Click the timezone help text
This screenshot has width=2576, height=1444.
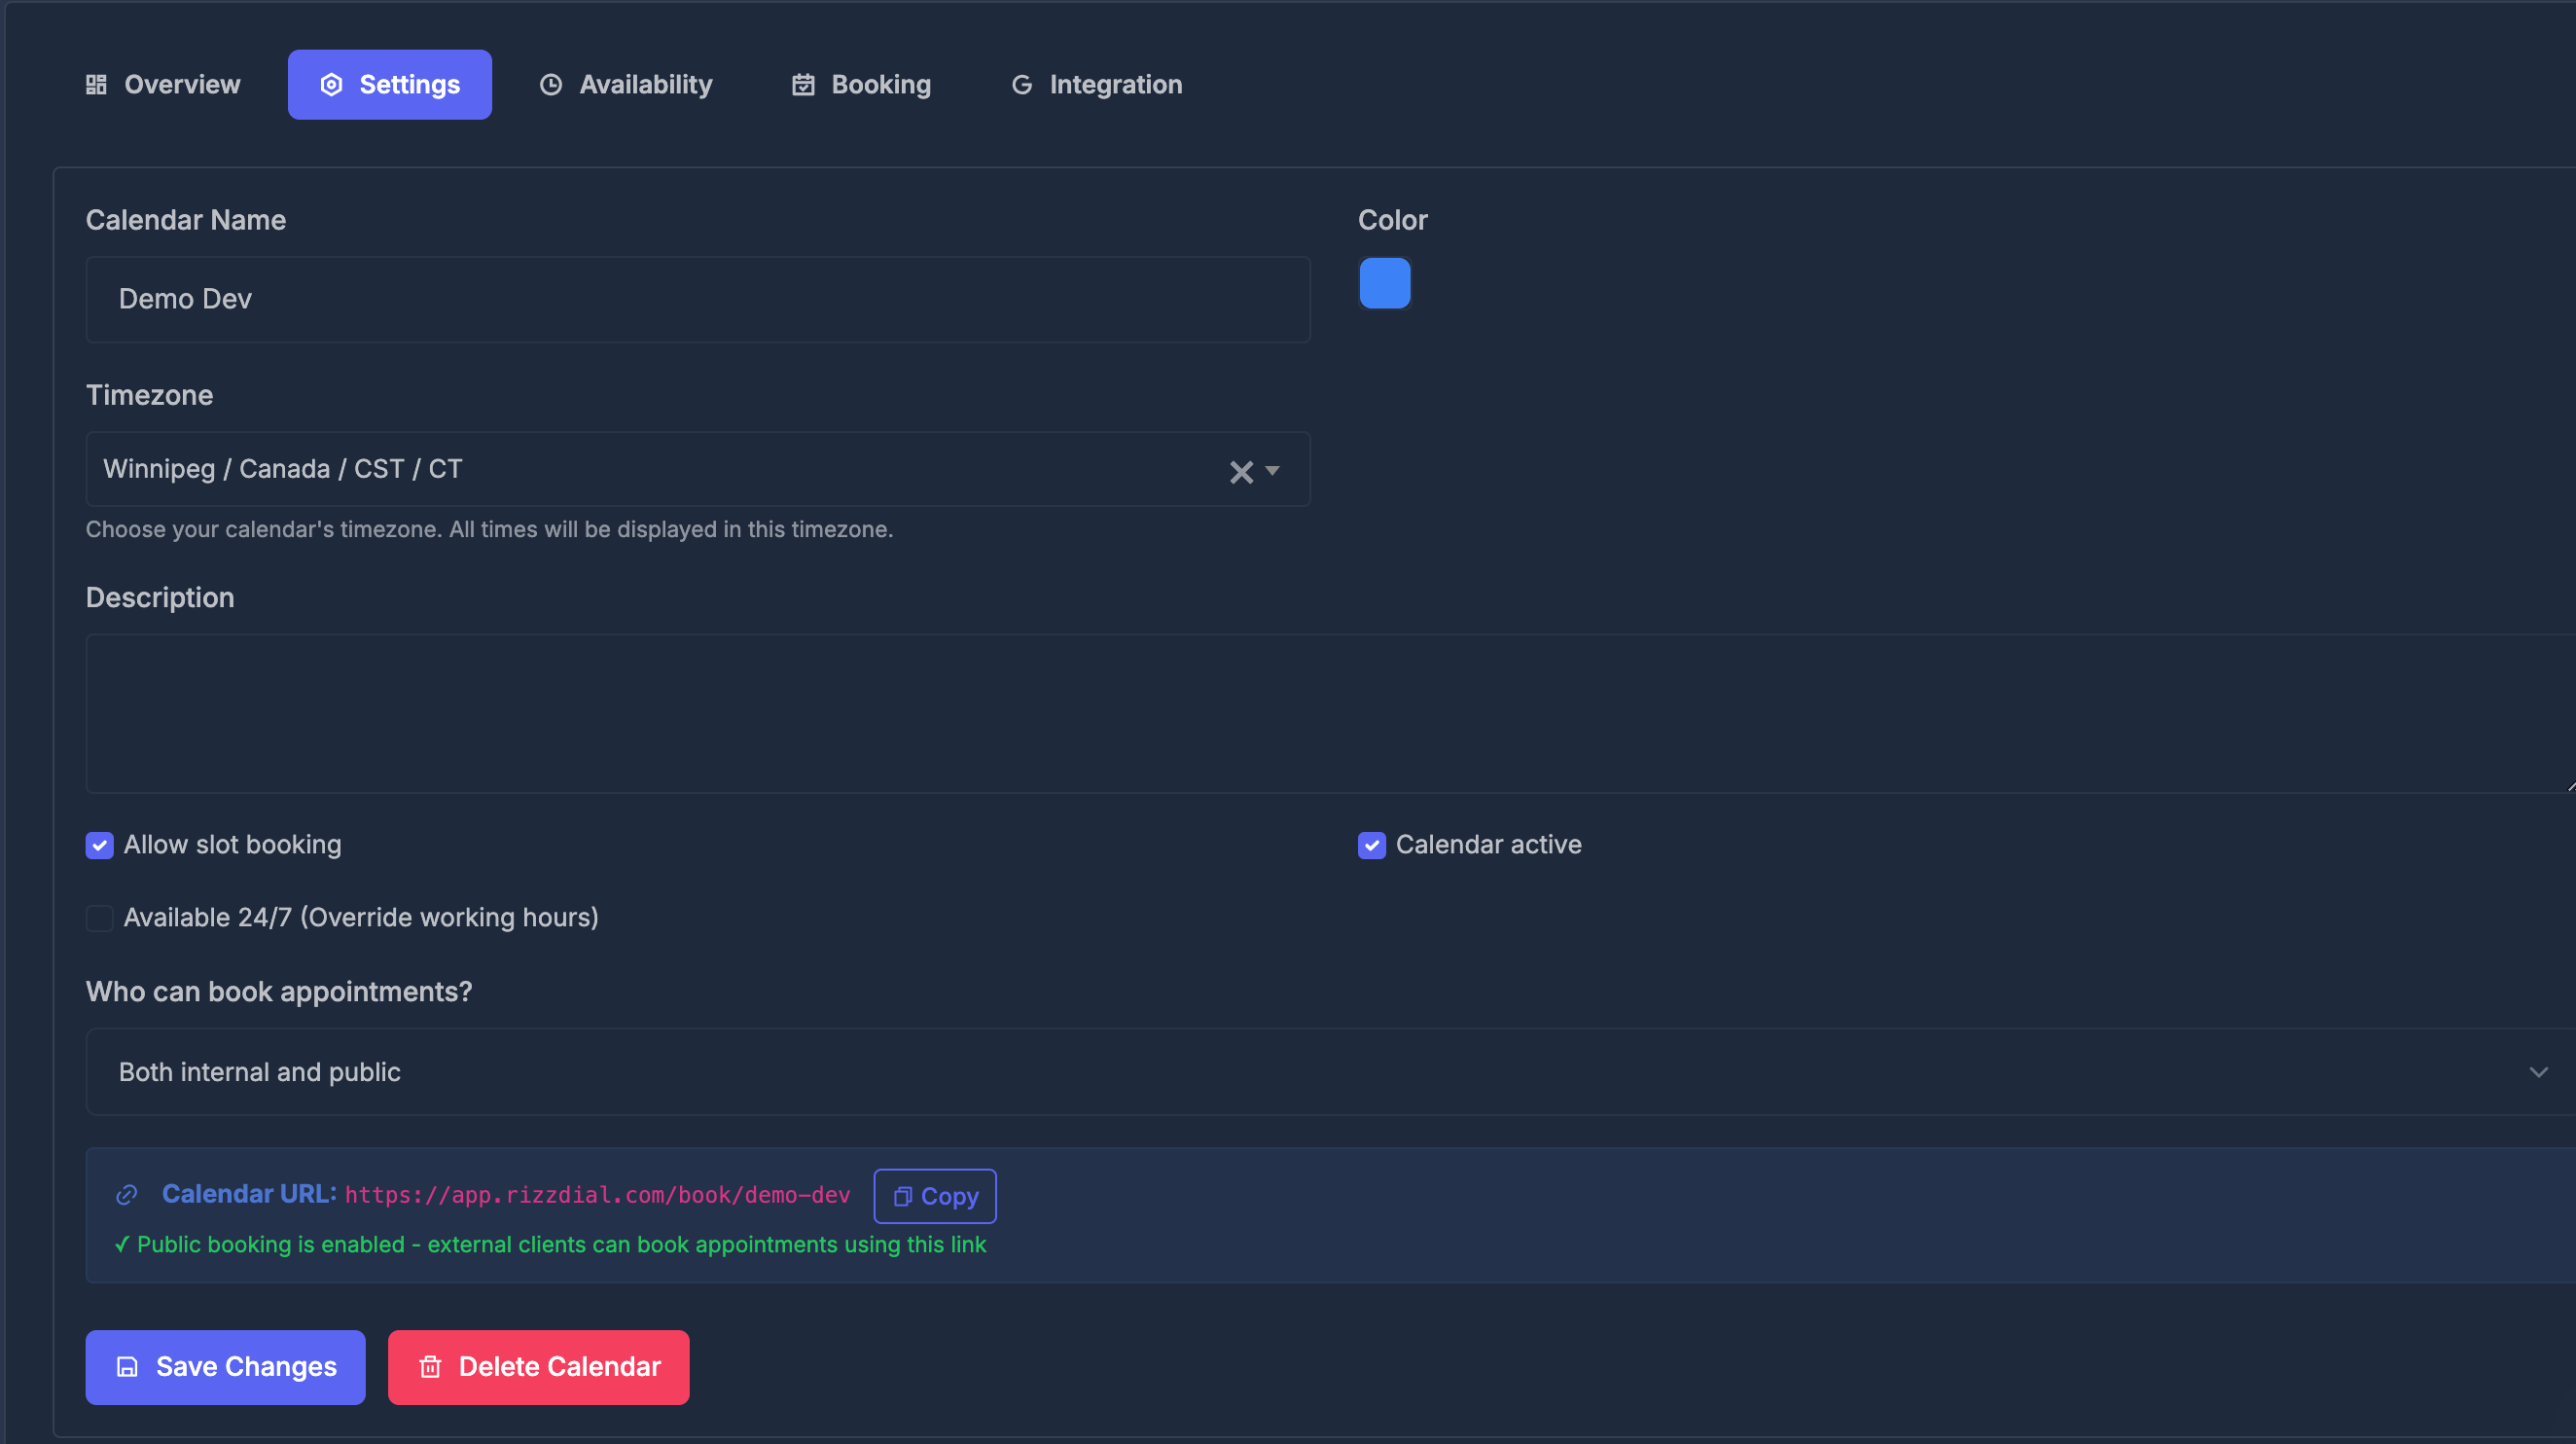(x=489, y=529)
